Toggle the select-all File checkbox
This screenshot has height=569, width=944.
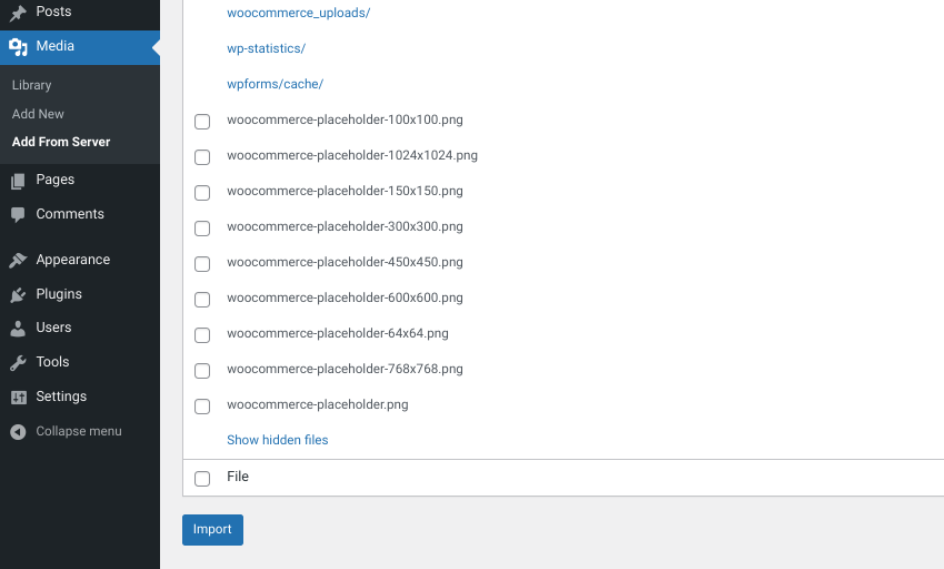coord(202,479)
